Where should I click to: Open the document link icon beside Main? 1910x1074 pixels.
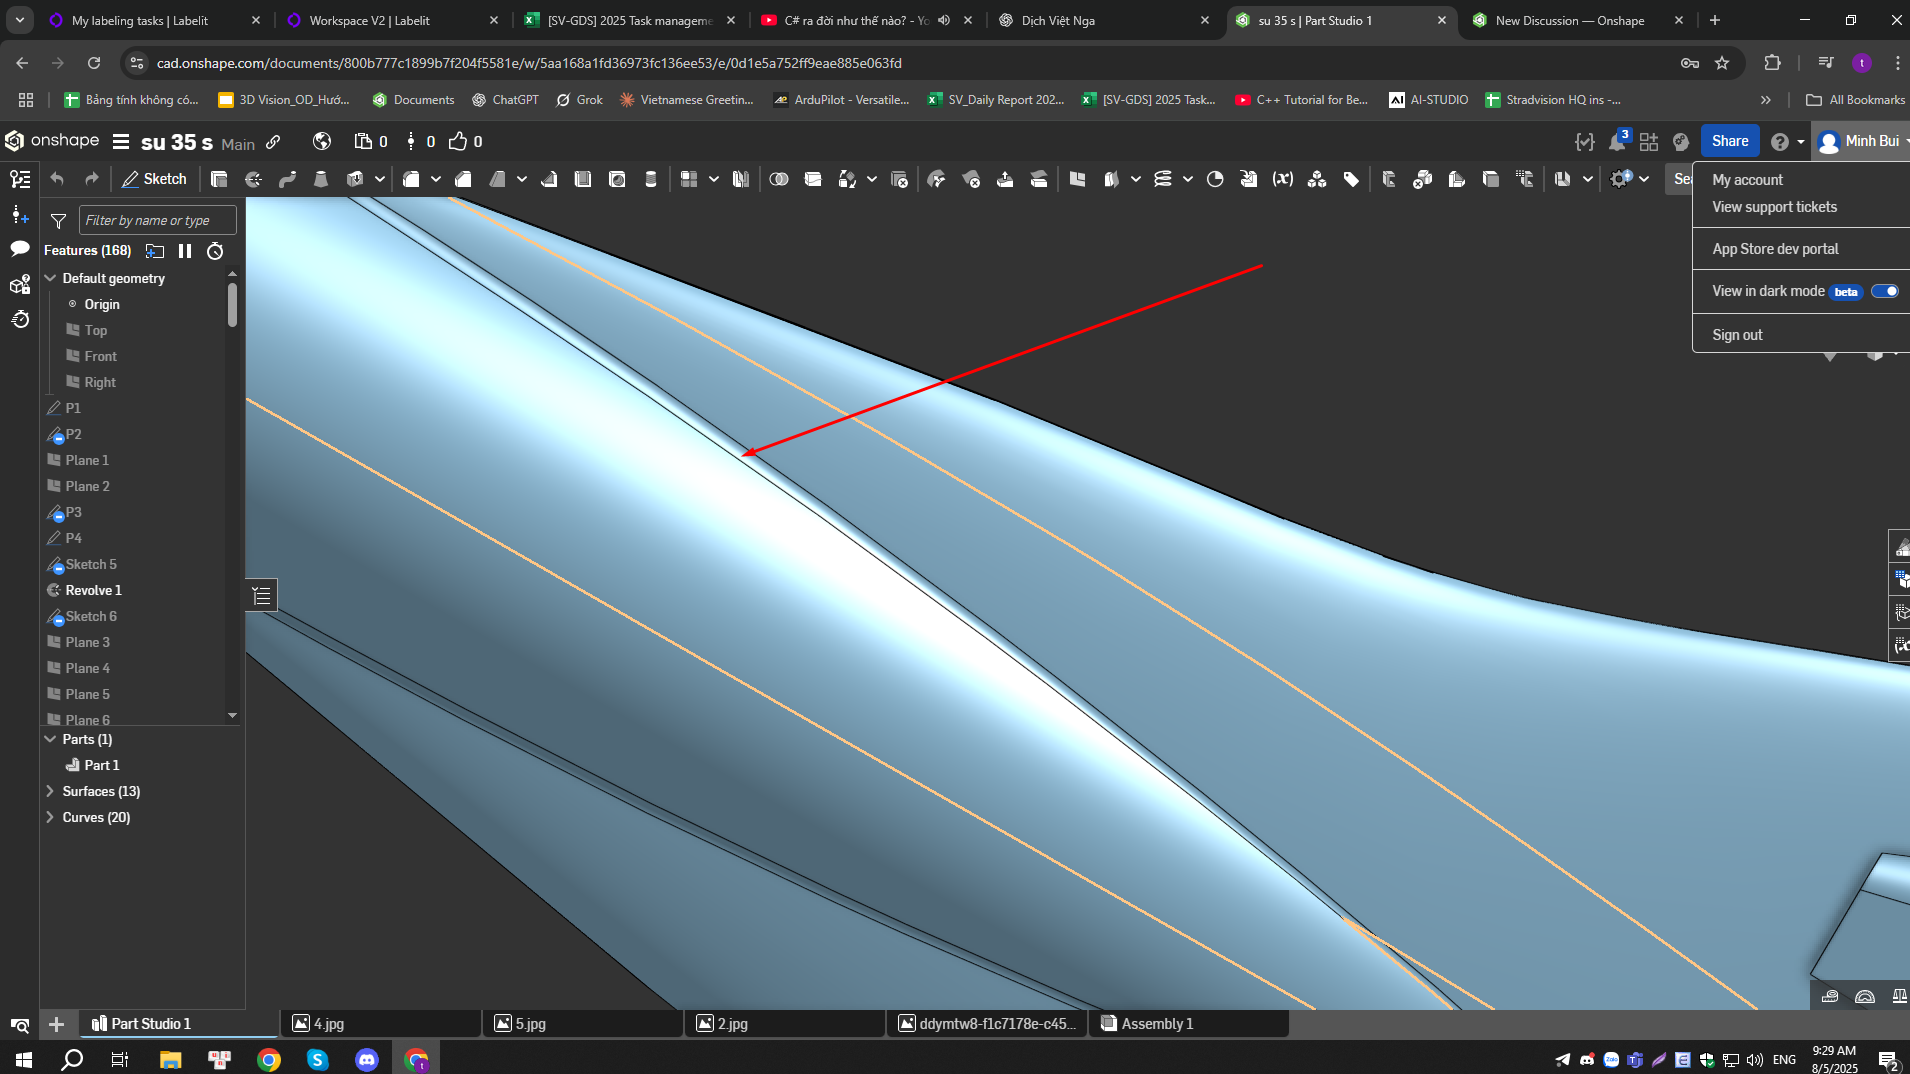click(273, 142)
